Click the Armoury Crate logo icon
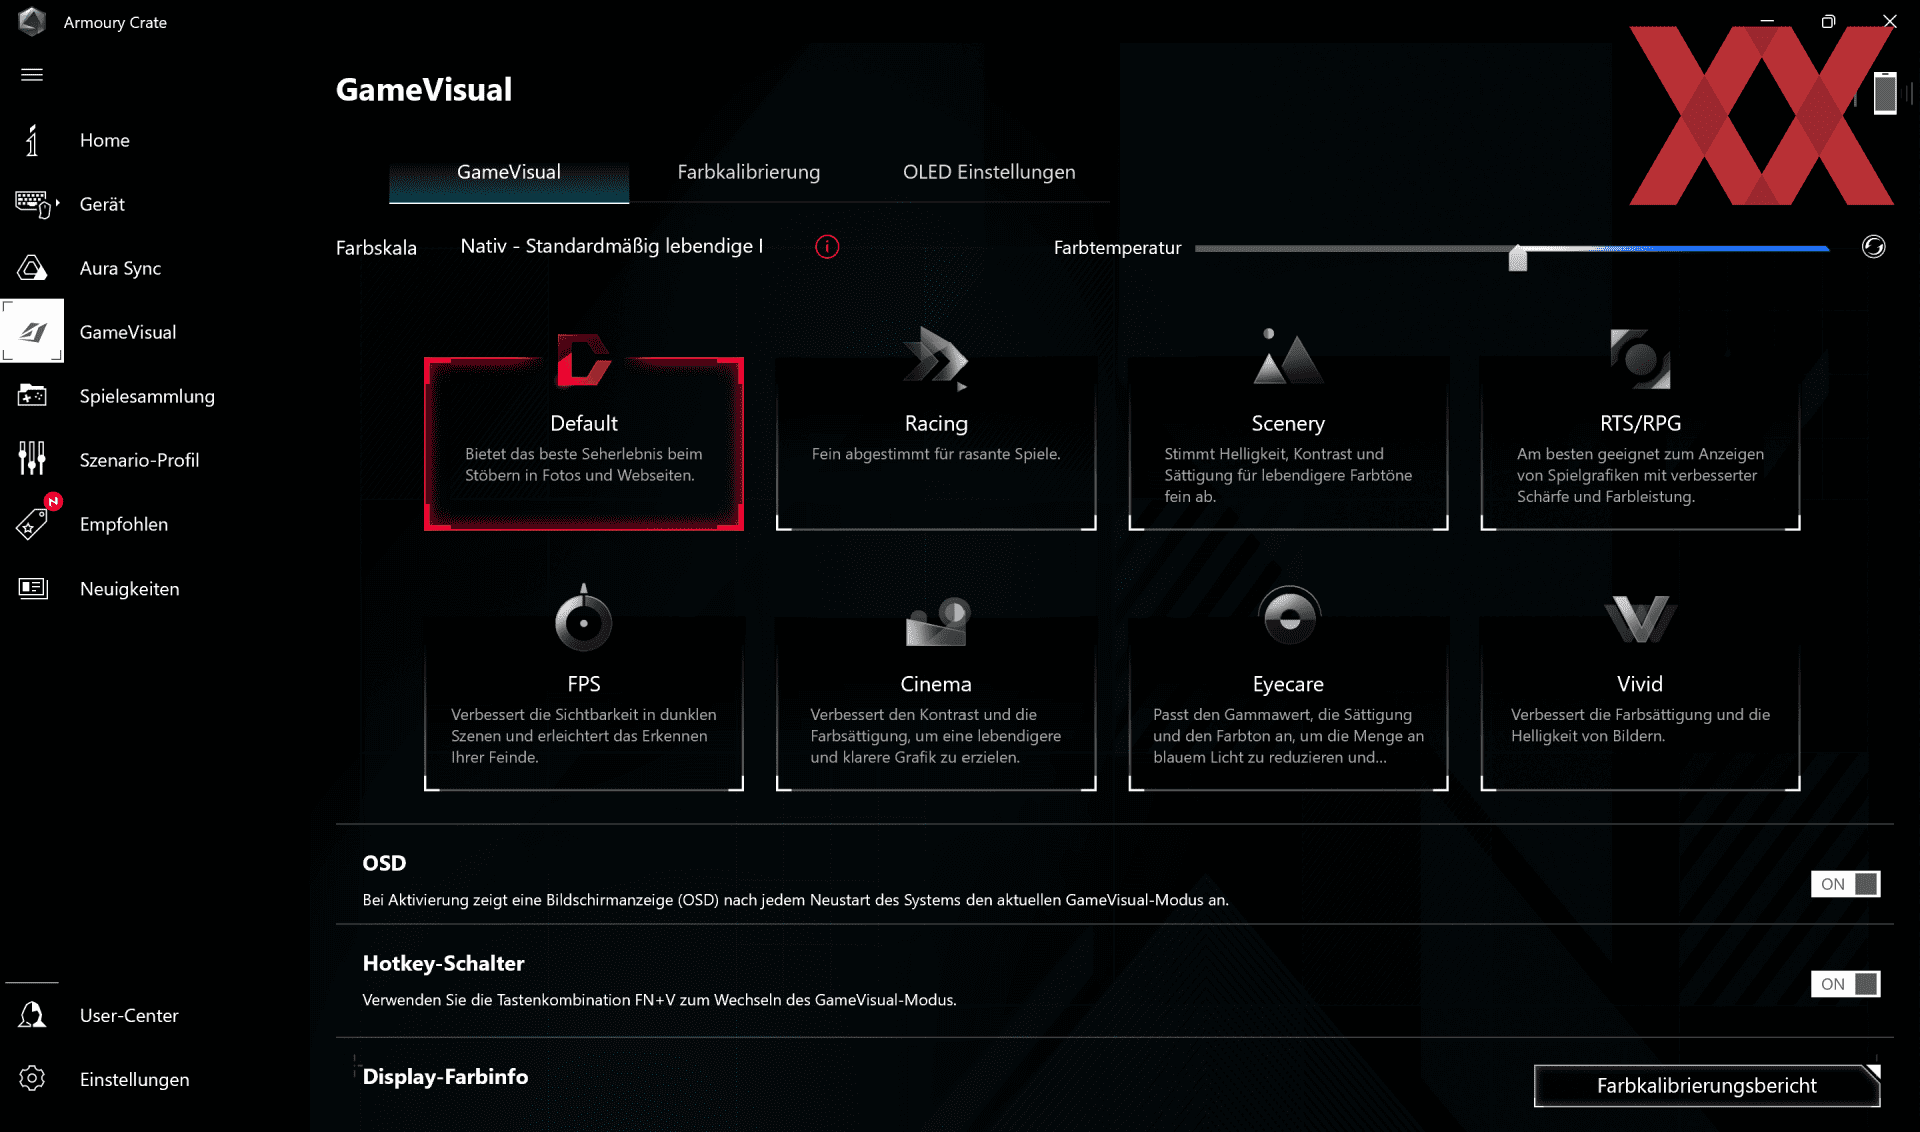This screenshot has width=1920, height=1132. pyautogui.click(x=32, y=21)
